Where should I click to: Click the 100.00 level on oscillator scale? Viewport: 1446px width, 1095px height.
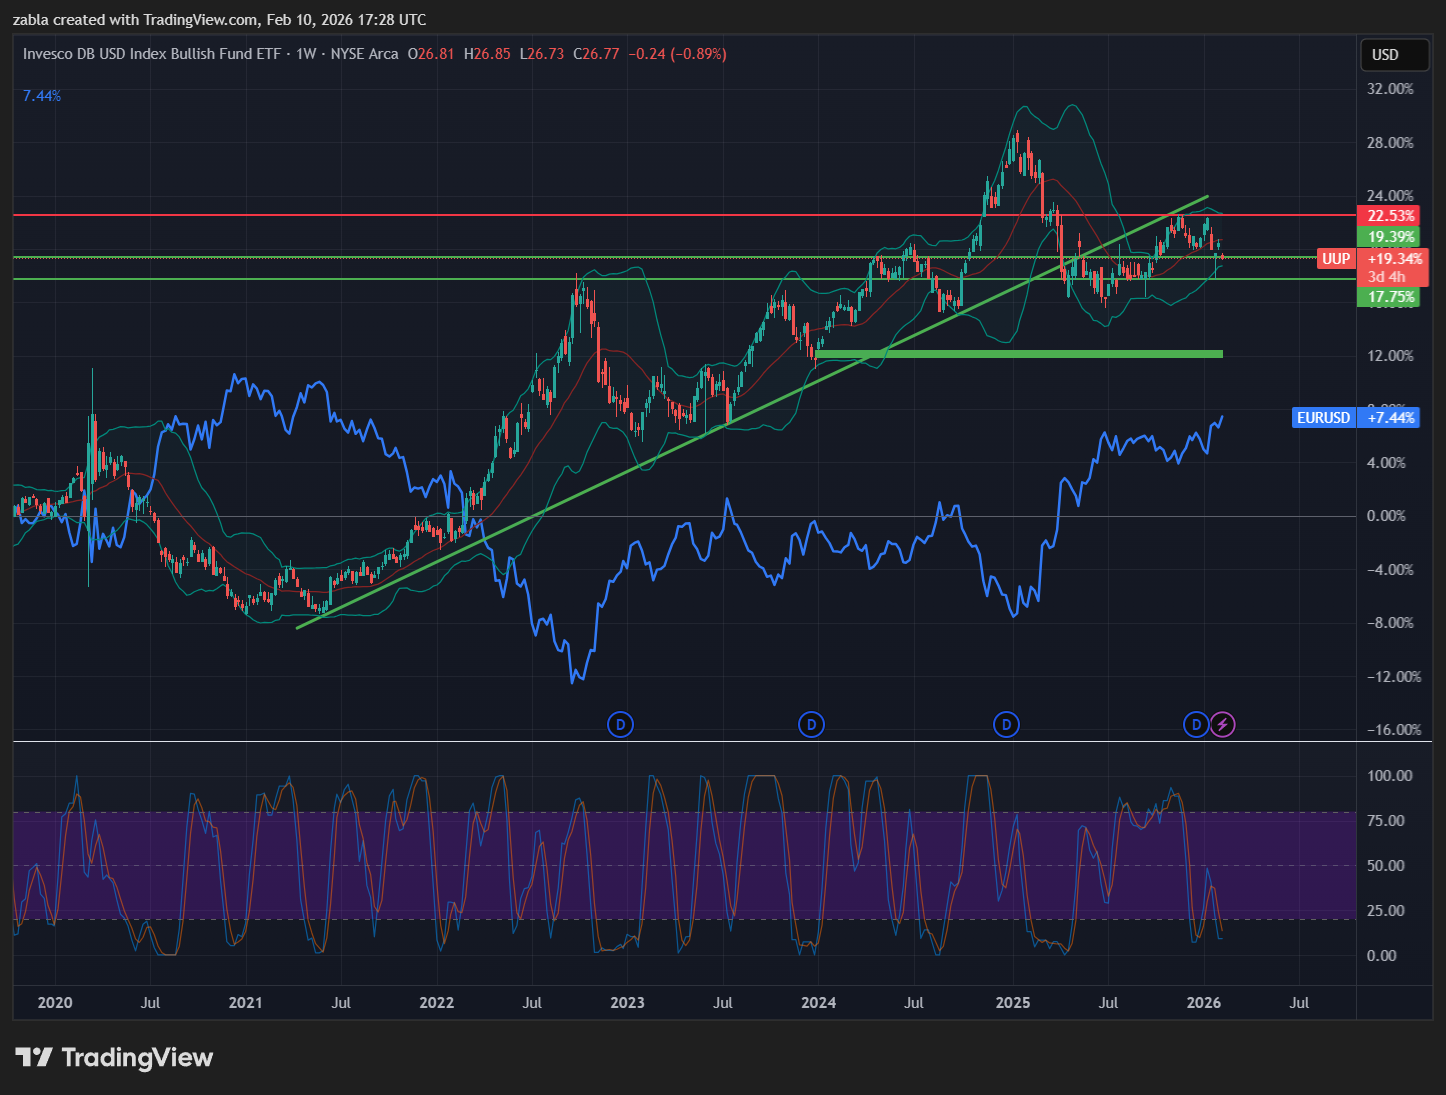(x=1389, y=776)
